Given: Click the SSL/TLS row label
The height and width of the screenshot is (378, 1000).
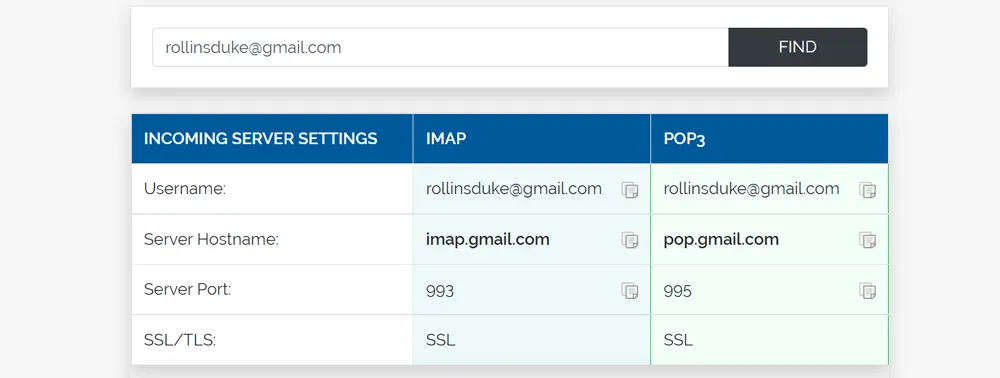Looking at the screenshot, I should point(180,340).
